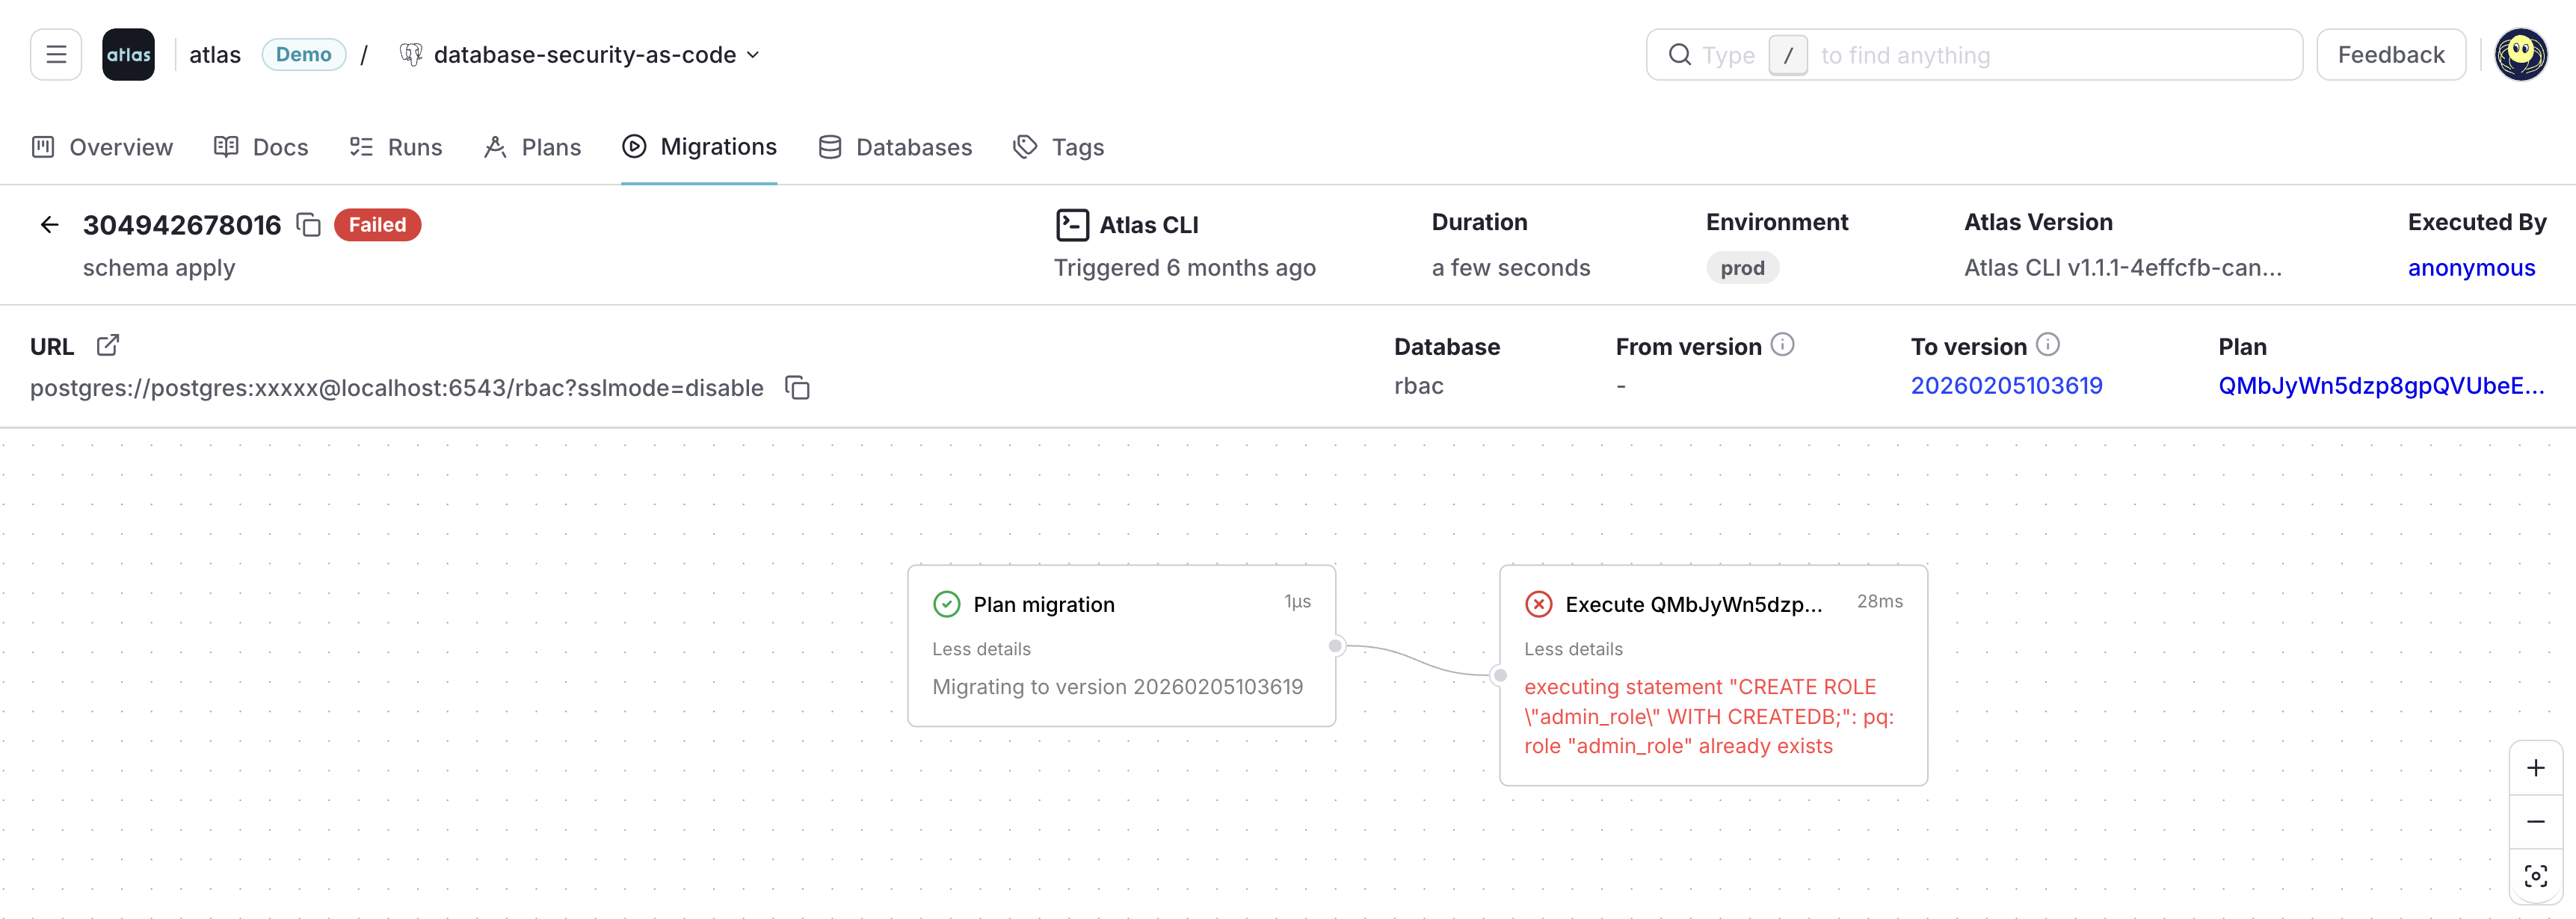Open URL external link icon

[108, 346]
